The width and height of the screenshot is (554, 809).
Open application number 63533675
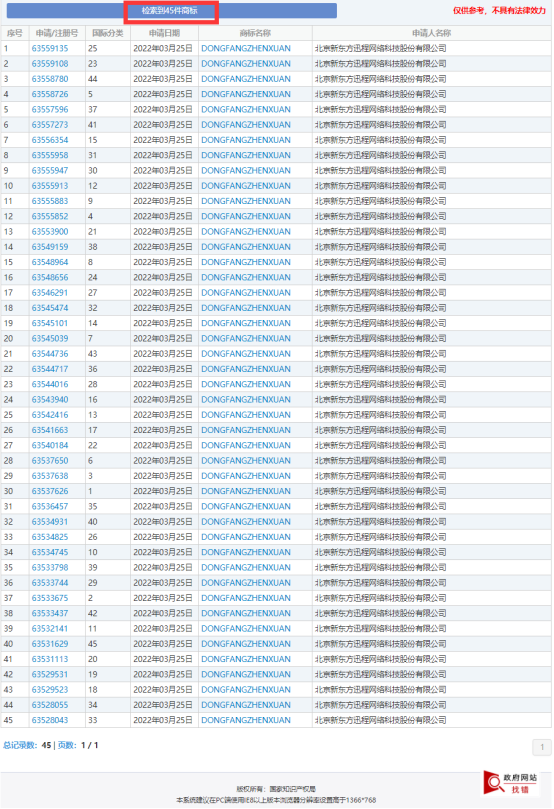[50, 598]
